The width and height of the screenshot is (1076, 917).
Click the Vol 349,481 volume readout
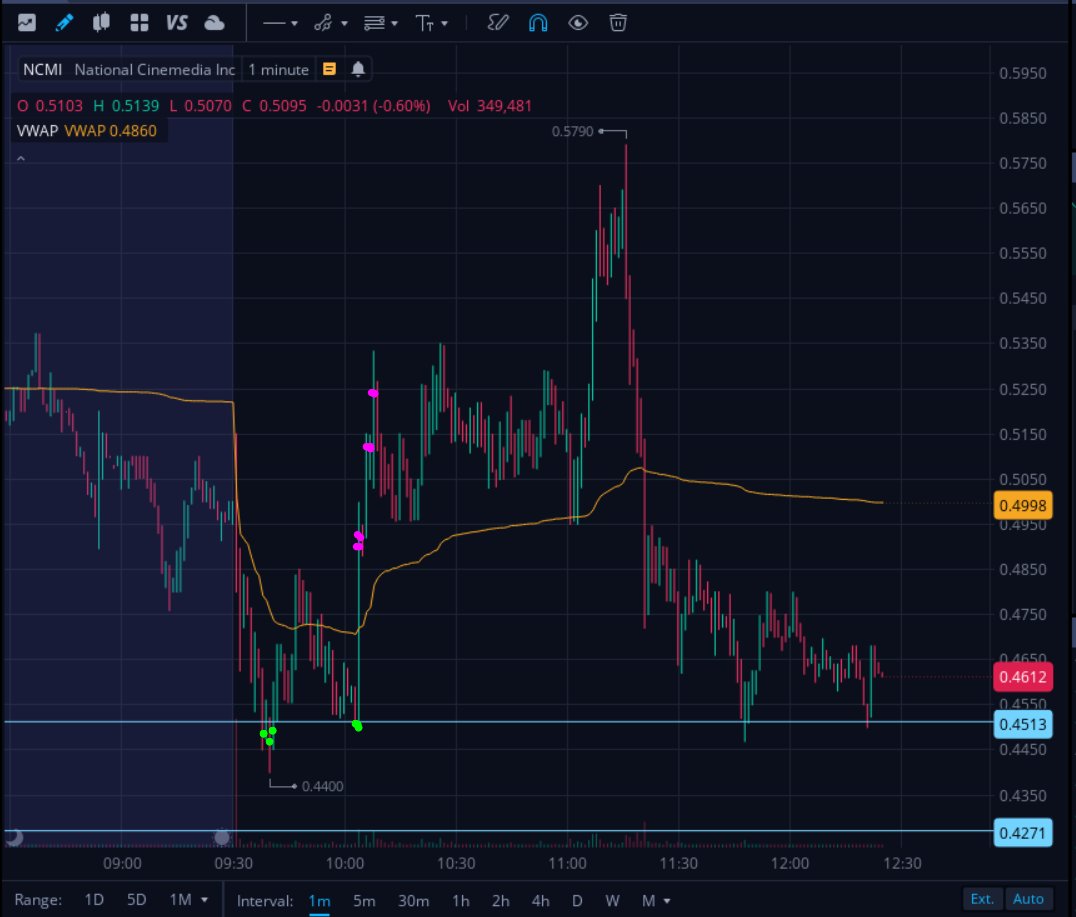489,106
